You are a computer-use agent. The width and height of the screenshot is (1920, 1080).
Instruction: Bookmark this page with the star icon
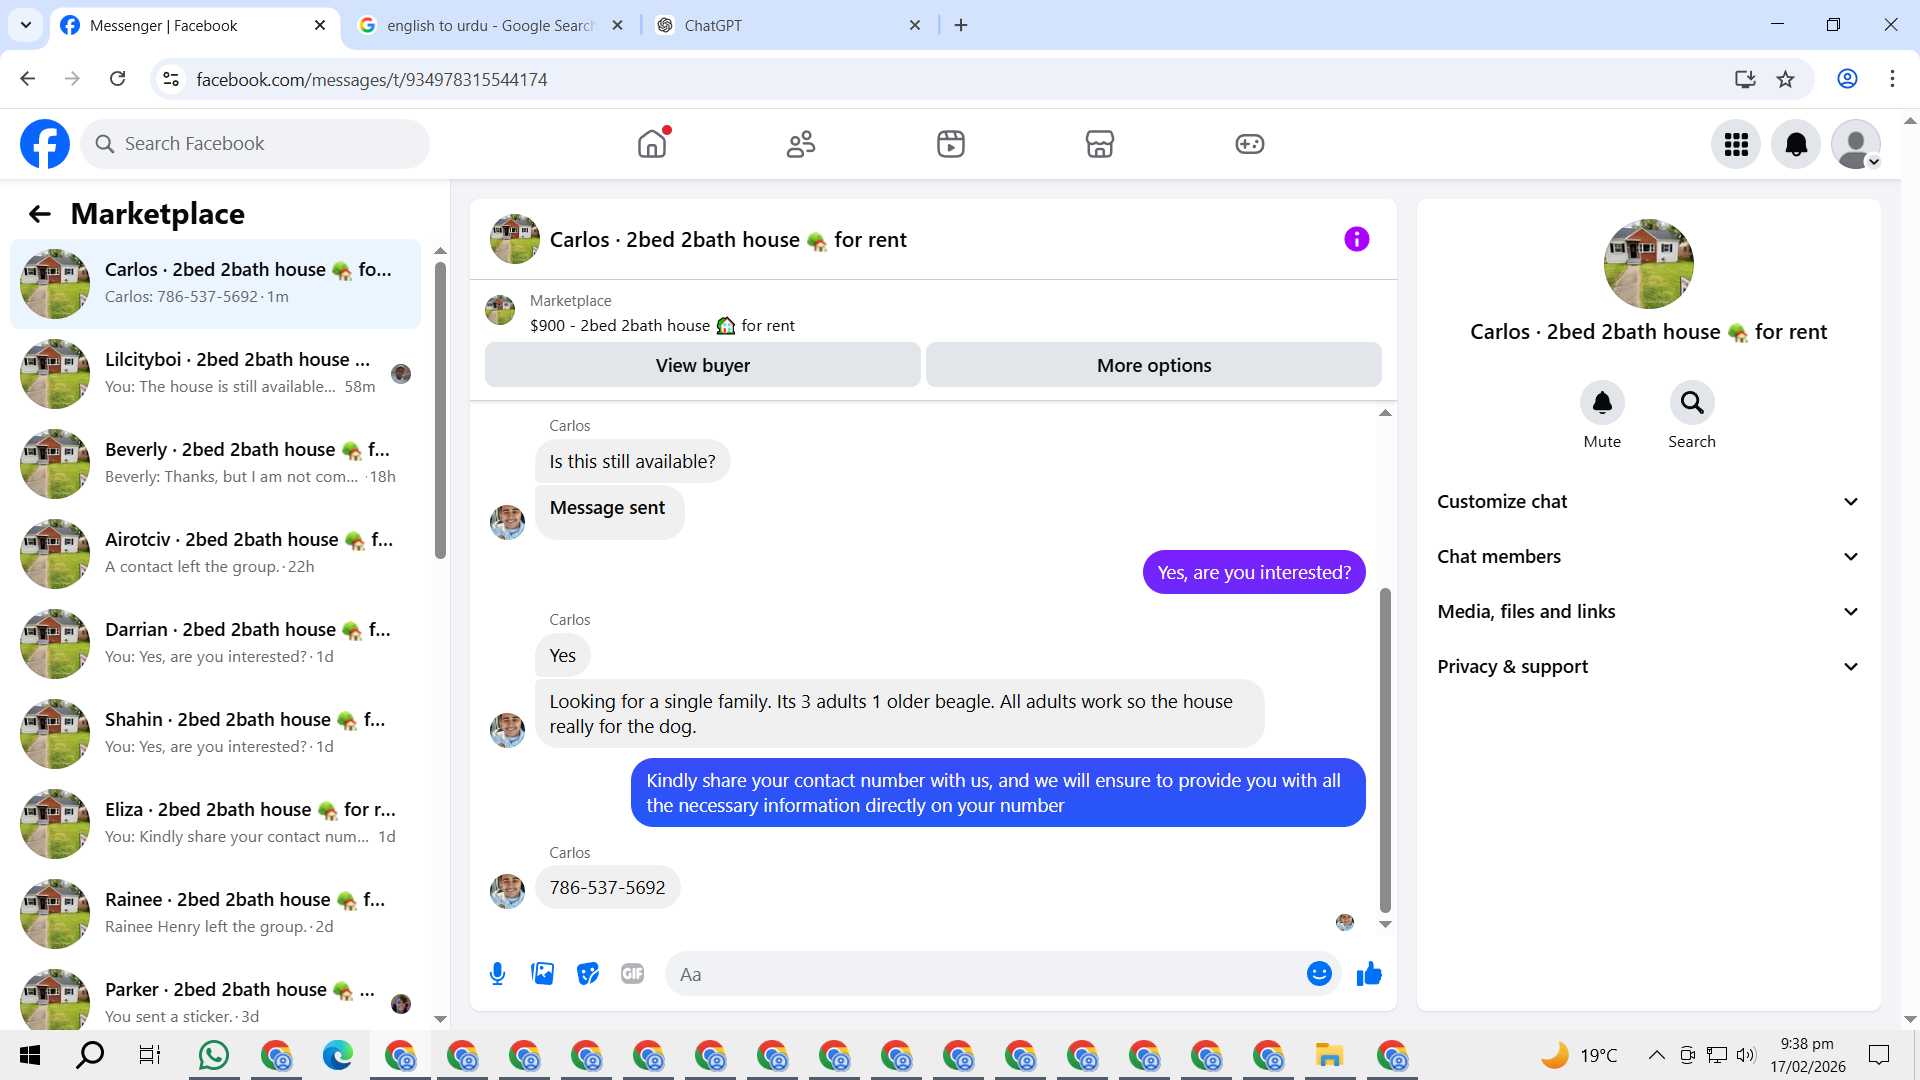coord(1785,79)
